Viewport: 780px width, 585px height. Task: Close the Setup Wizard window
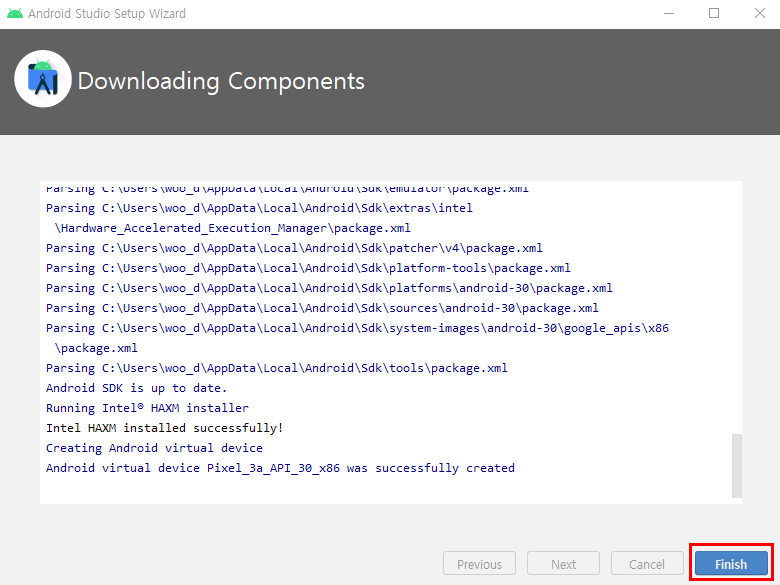click(x=760, y=13)
